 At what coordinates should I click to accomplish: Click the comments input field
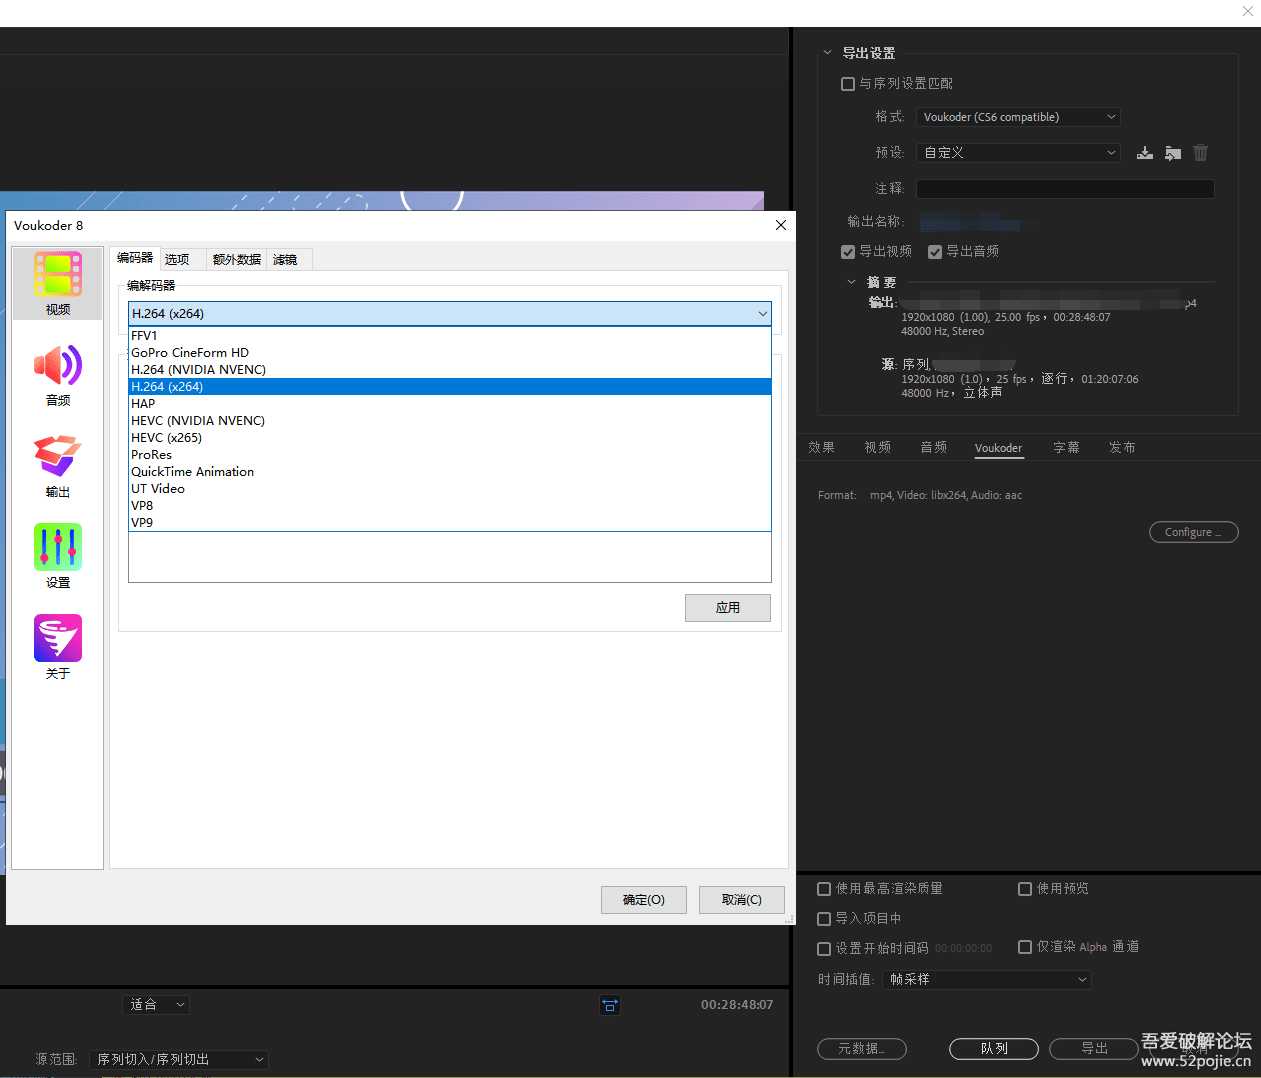point(1065,189)
